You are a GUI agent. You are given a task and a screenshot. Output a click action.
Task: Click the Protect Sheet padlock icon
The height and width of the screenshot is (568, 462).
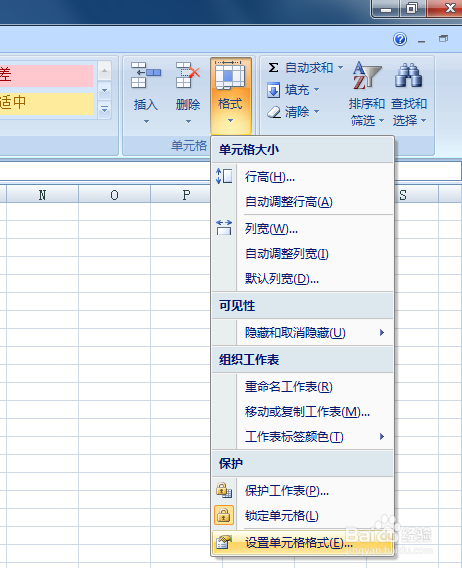[224, 490]
